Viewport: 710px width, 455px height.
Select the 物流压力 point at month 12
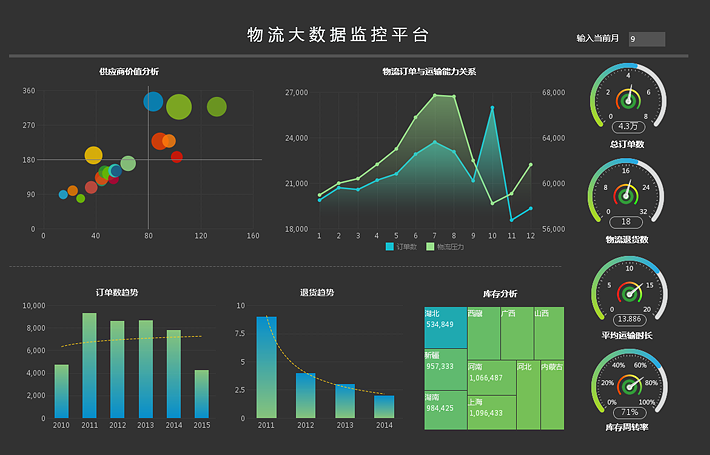pos(531,165)
